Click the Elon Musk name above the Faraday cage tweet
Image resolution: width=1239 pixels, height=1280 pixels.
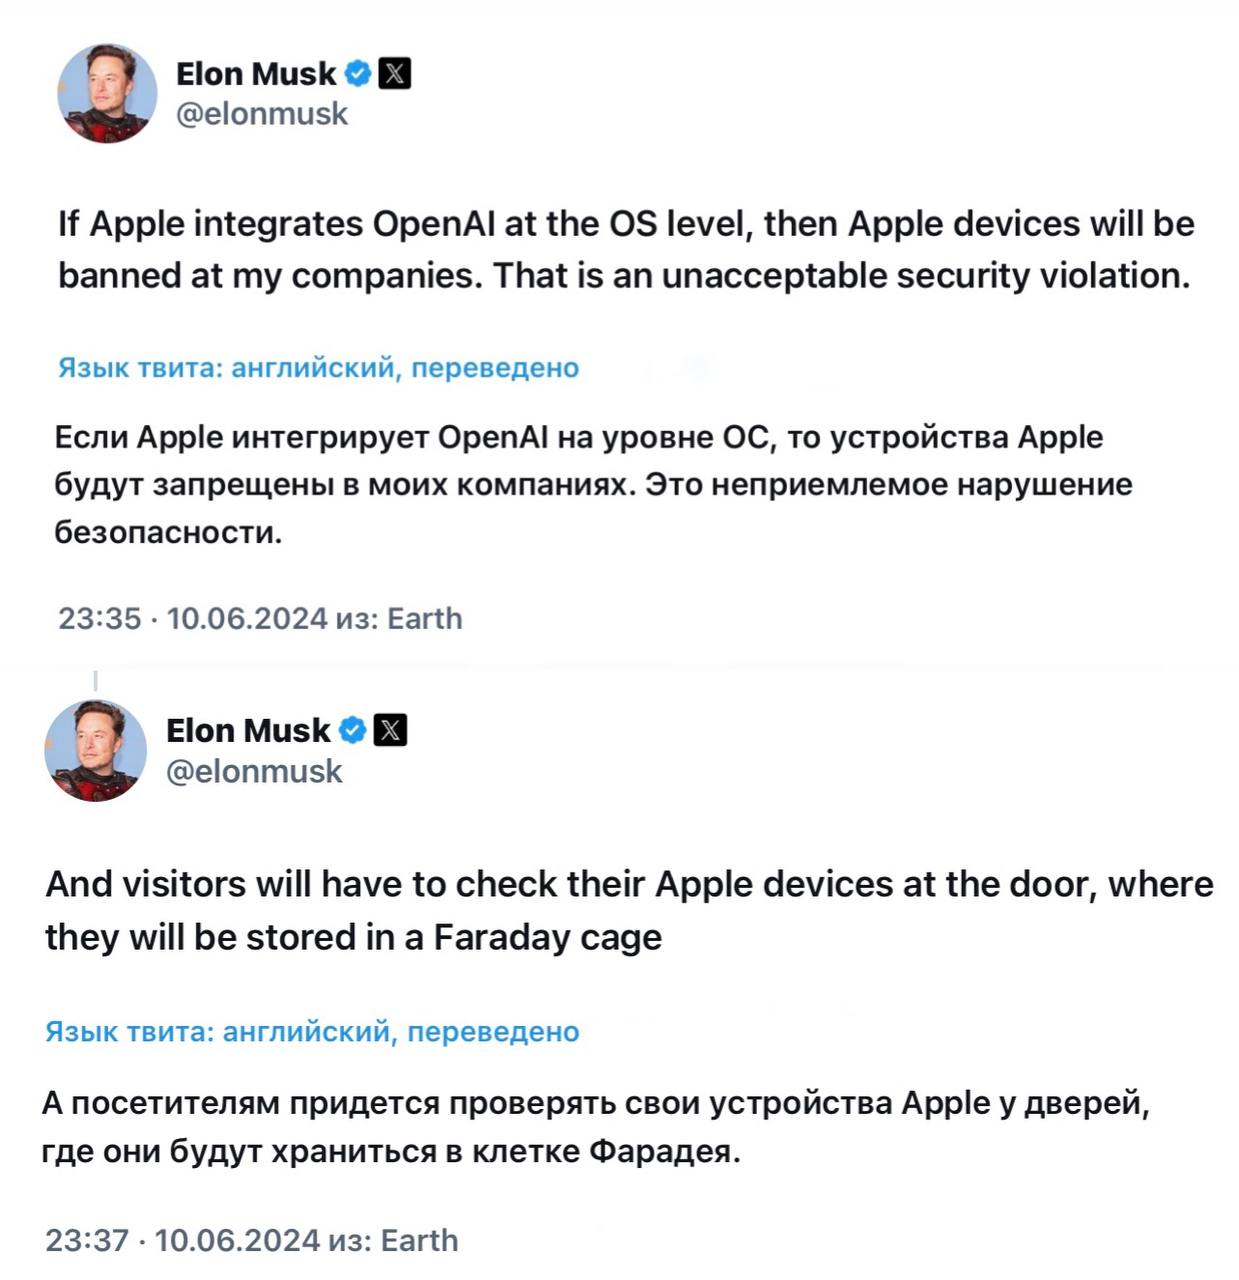click(x=247, y=731)
